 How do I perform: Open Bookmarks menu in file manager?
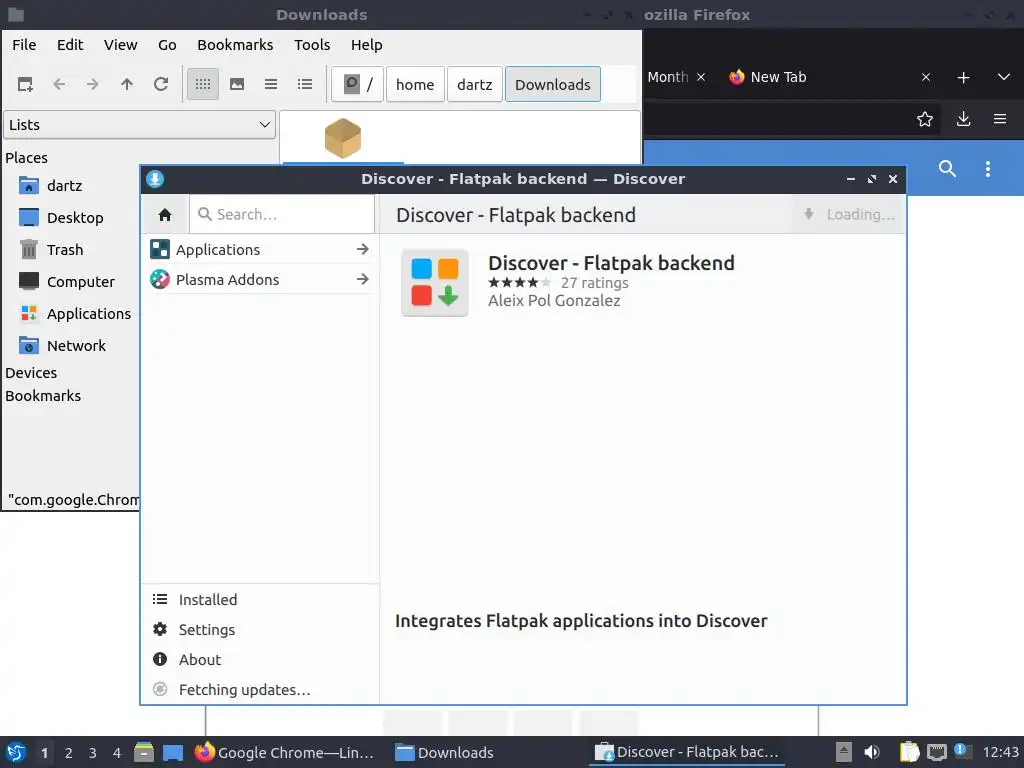235,45
